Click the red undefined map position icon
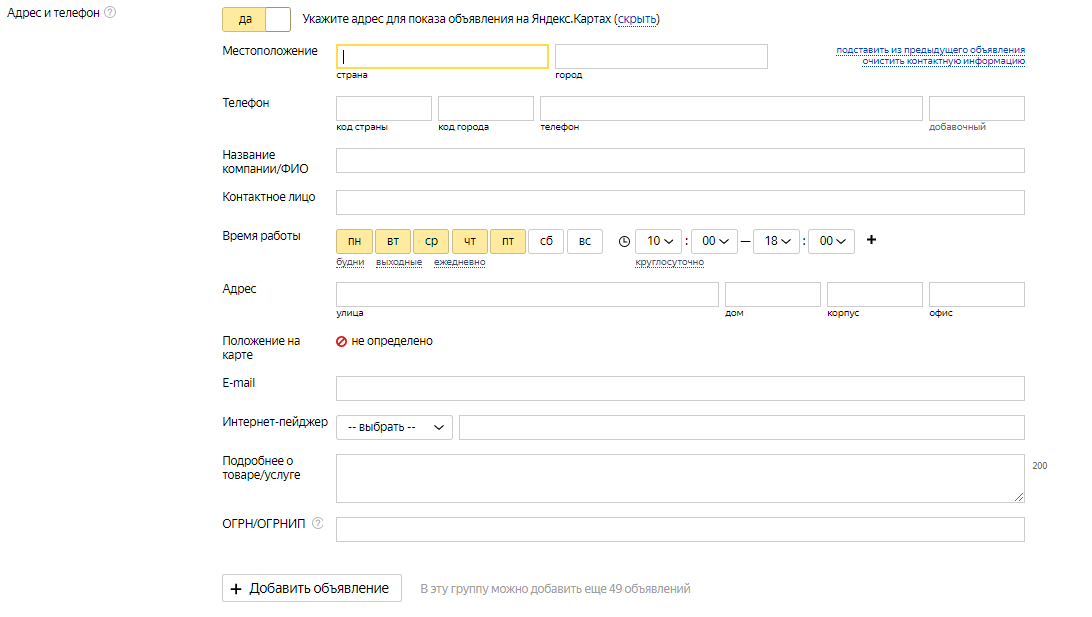 pyautogui.click(x=342, y=341)
